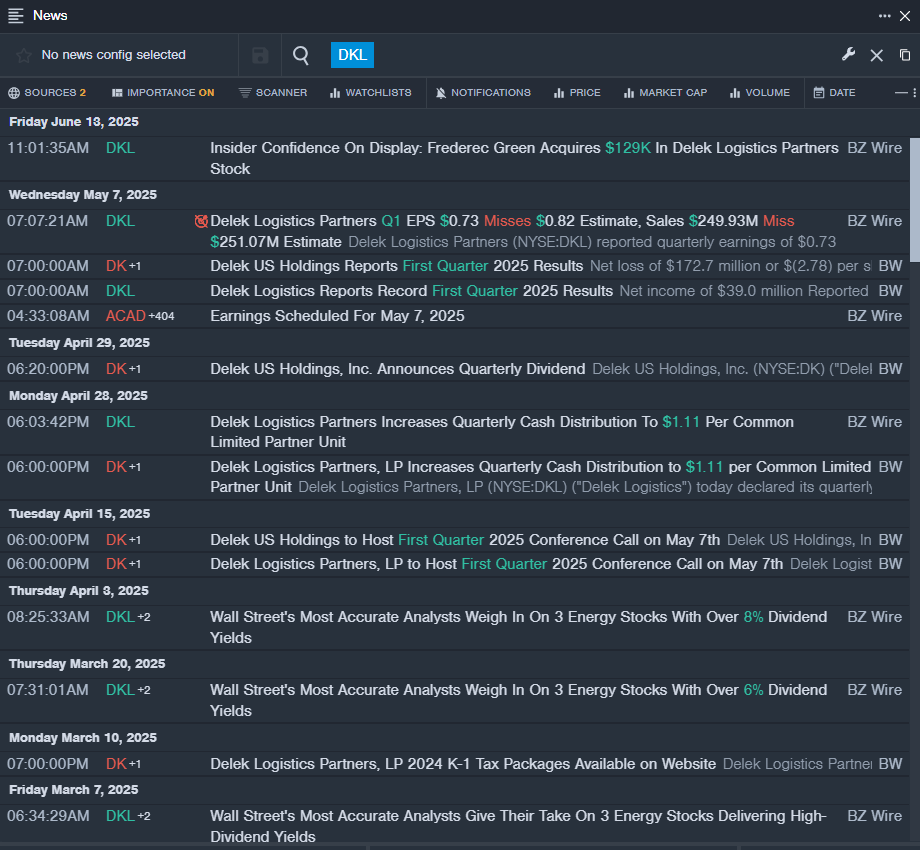This screenshot has width=920, height=850.
Task: Click timestamp 07:07:21AM
Action: click(48, 221)
